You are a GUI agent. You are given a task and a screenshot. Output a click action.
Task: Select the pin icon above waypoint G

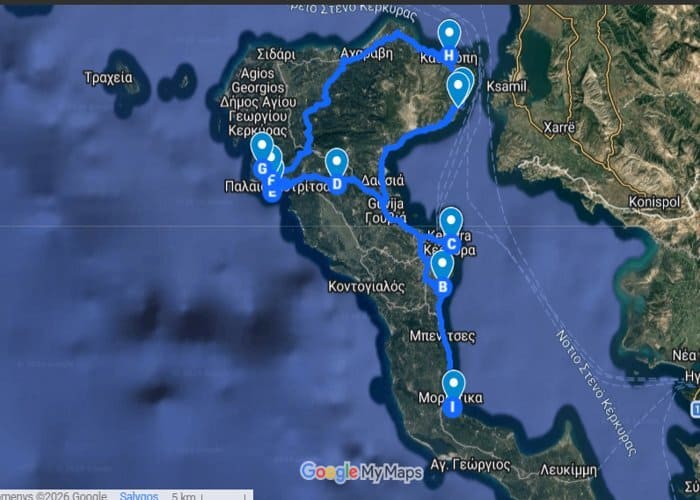[262, 147]
